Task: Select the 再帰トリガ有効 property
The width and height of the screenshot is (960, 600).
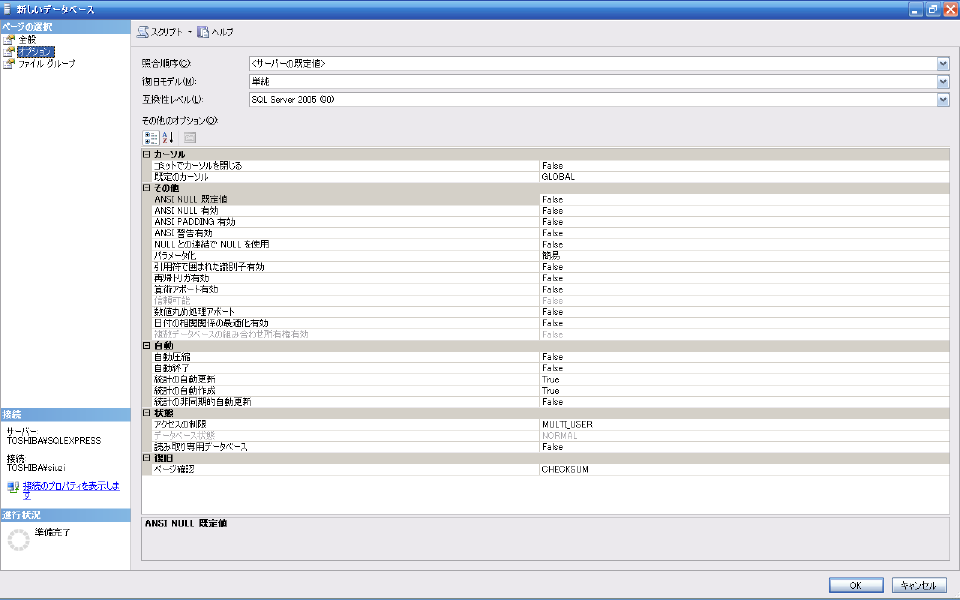Action: (x=550, y=278)
